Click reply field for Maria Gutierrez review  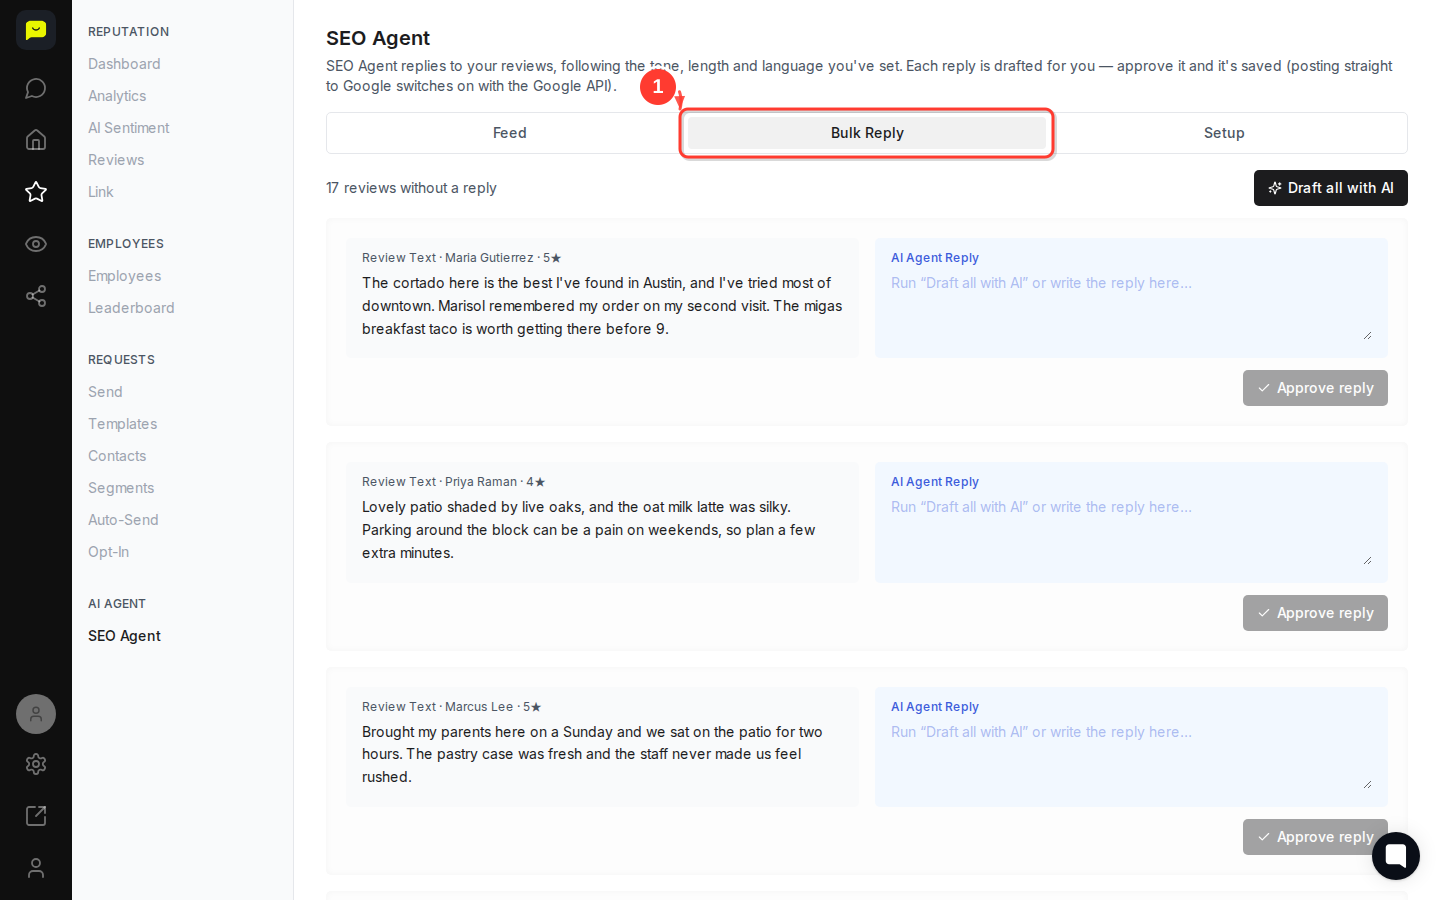pos(1131,307)
